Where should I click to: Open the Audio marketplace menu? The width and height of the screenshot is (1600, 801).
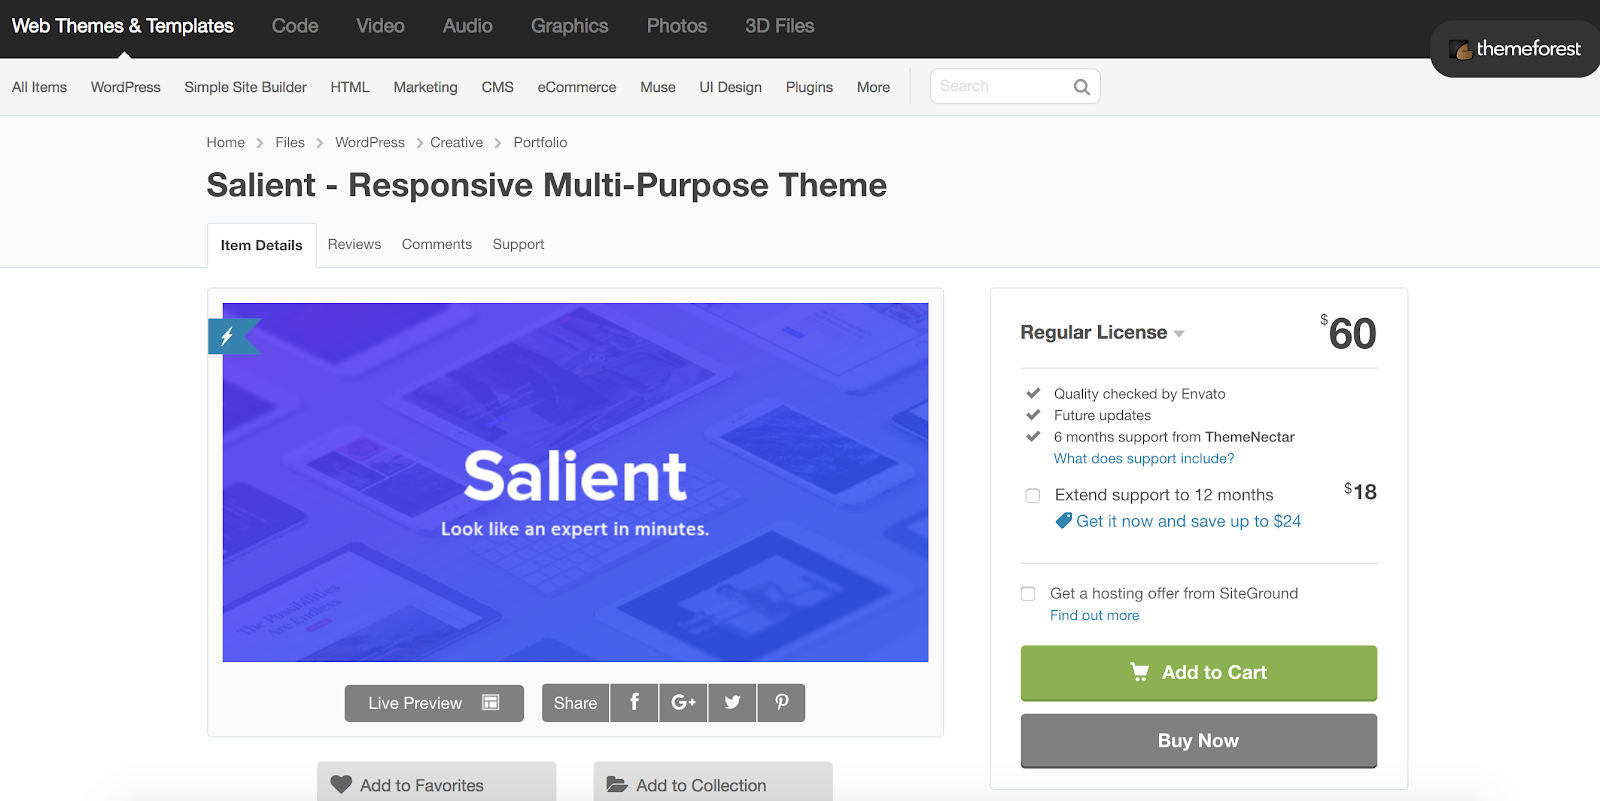pyautogui.click(x=468, y=26)
